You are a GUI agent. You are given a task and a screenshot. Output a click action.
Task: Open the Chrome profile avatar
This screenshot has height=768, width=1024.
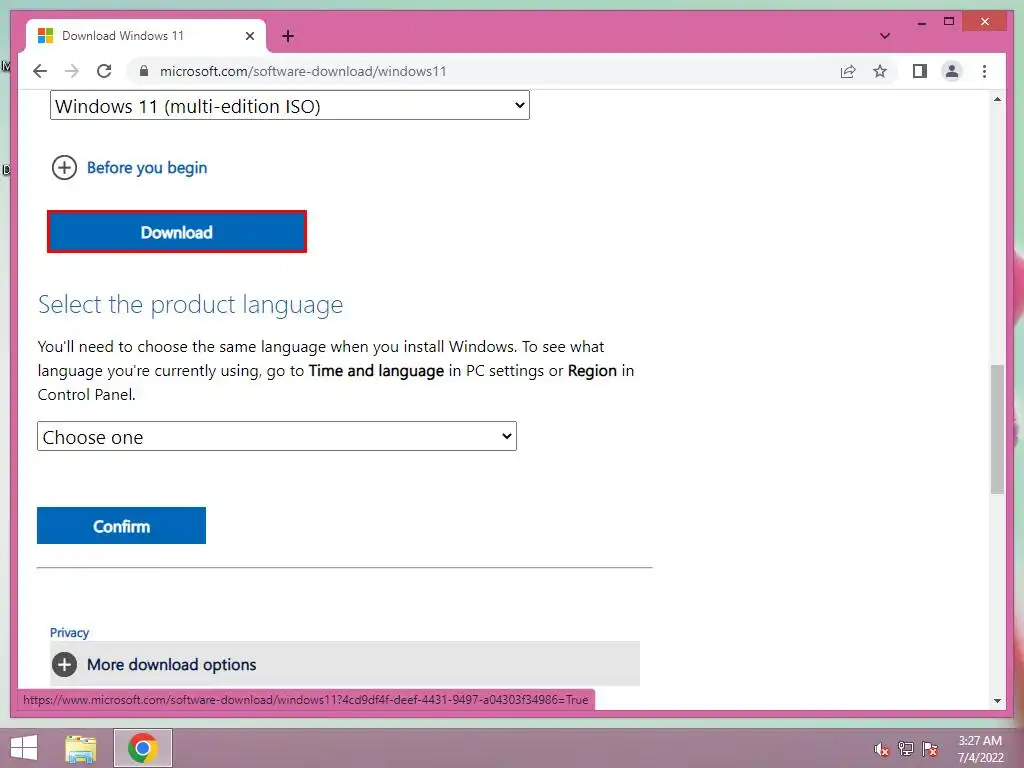(952, 71)
